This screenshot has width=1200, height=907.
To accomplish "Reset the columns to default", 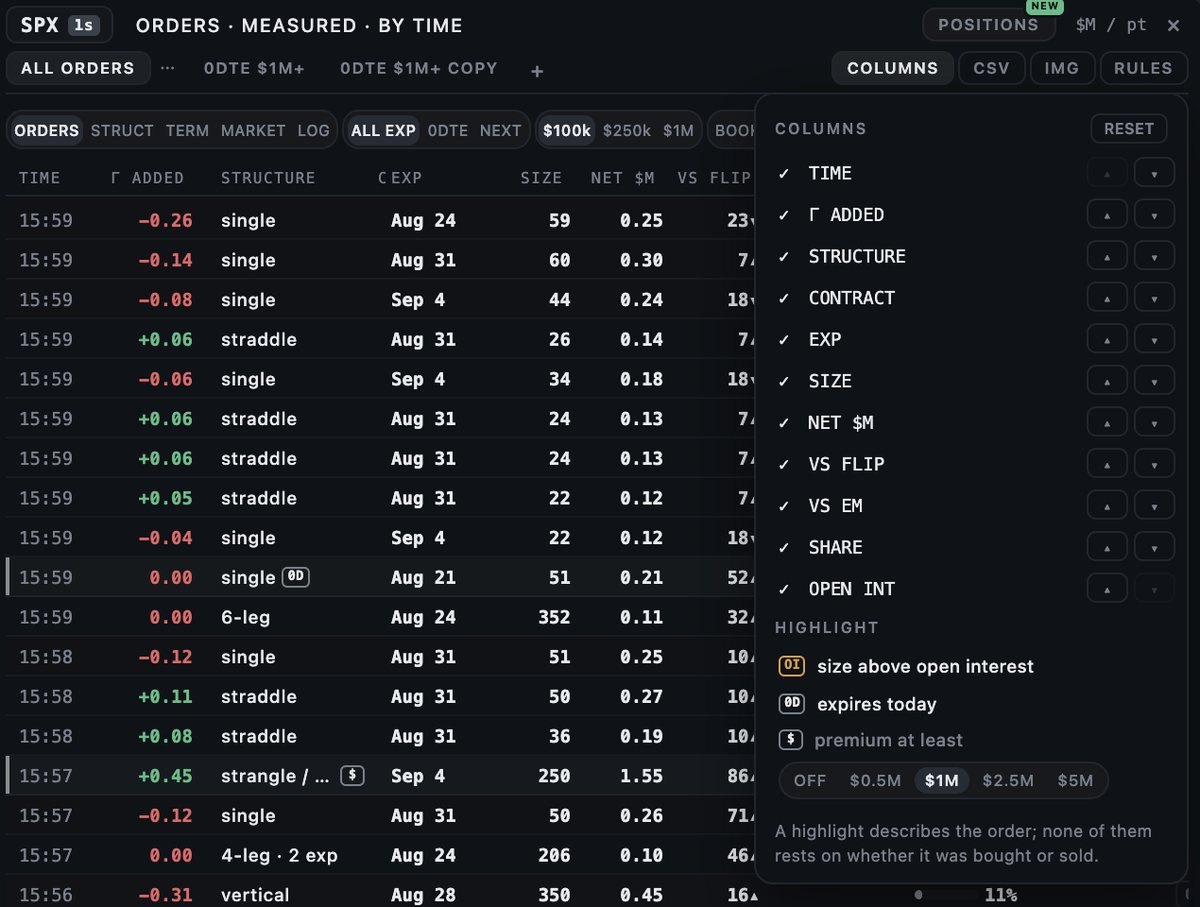I will (1129, 129).
